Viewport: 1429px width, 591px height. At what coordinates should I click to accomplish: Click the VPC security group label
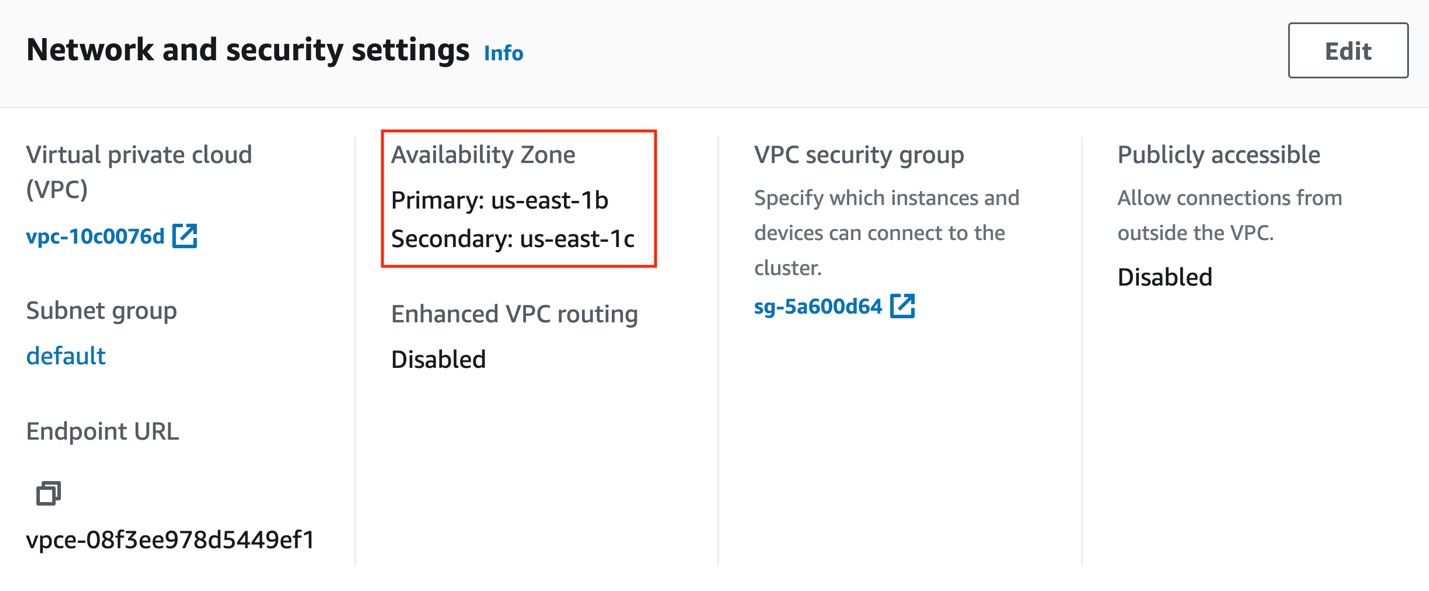pyautogui.click(x=859, y=155)
